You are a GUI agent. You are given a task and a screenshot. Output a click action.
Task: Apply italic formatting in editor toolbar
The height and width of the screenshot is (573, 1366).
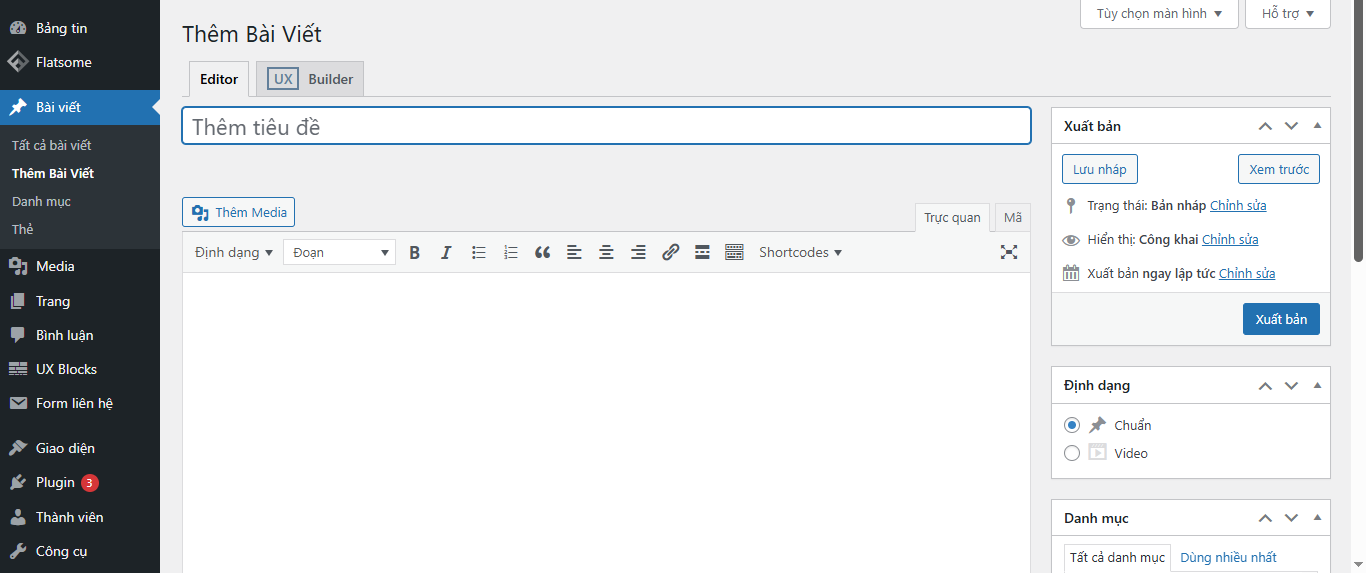[x=447, y=253]
